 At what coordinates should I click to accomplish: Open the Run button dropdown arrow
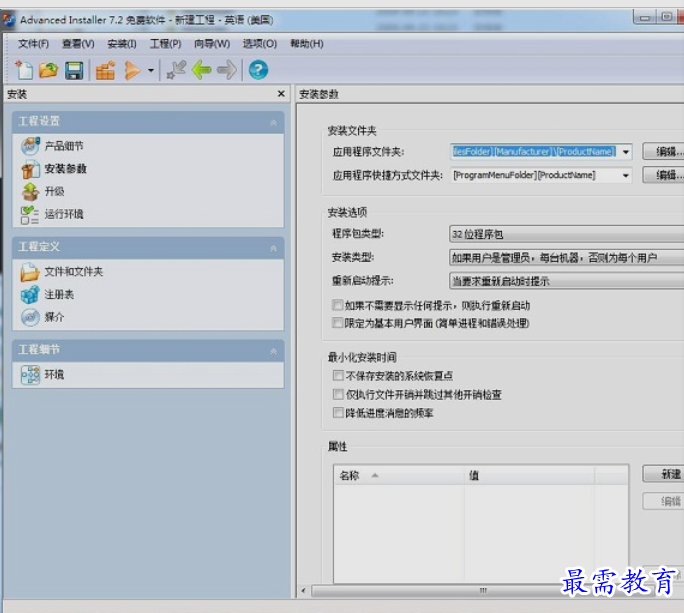[150, 70]
